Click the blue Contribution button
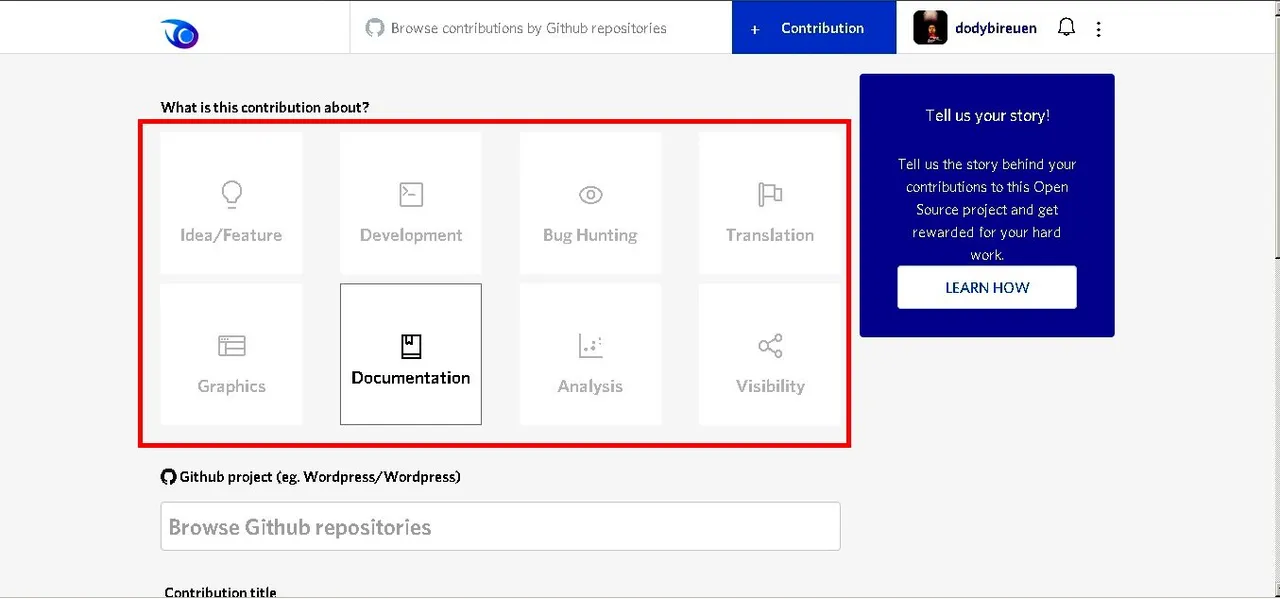The width and height of the screenshot is (1280, 599). (814, 28)
